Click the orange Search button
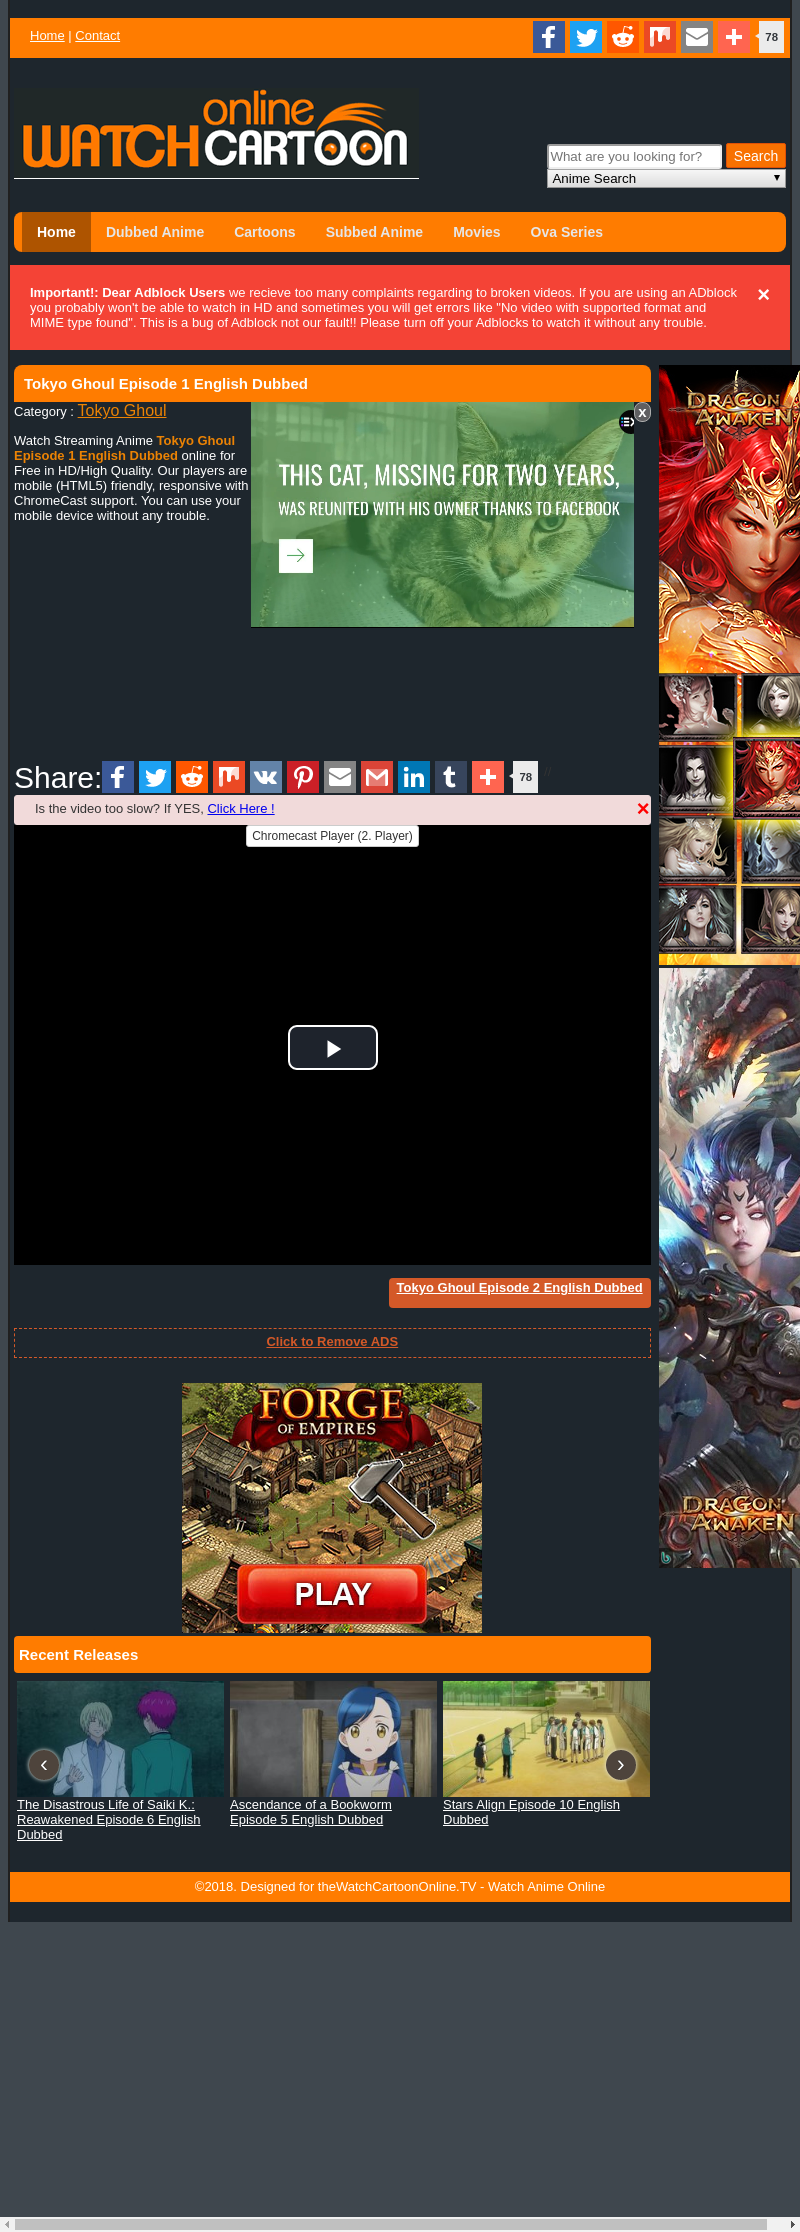This screenshot has height=2232, width=800. click(755, 156)
